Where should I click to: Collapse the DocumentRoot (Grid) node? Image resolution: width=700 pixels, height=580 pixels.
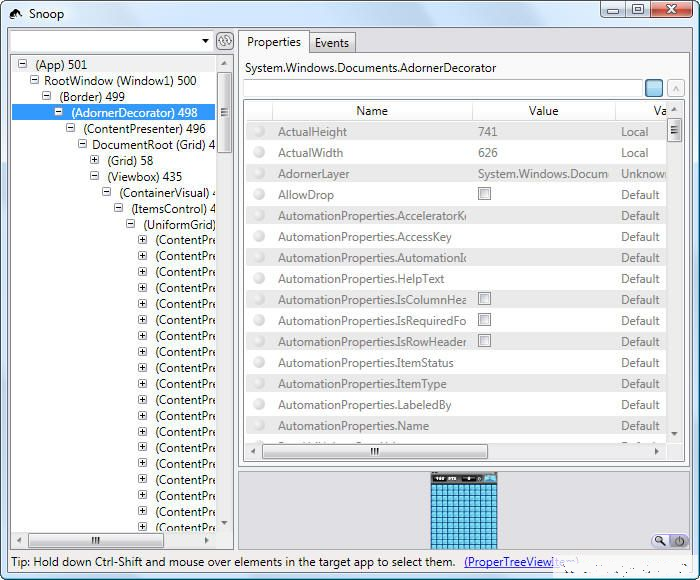pos(83,144)
